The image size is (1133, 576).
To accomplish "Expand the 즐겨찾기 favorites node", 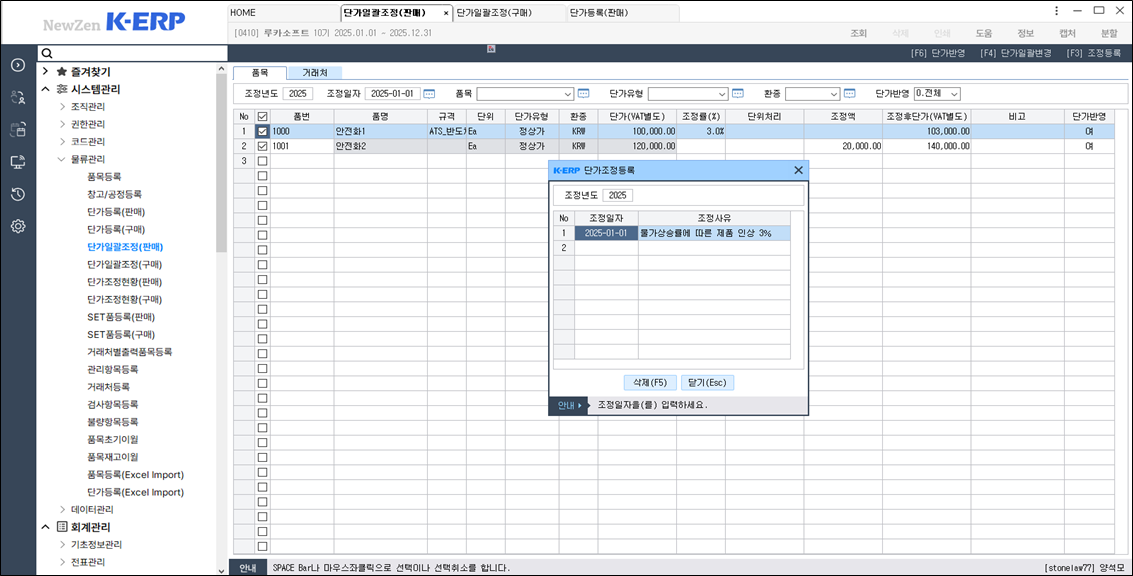I will pyautogui.click(x=46, y=72).
